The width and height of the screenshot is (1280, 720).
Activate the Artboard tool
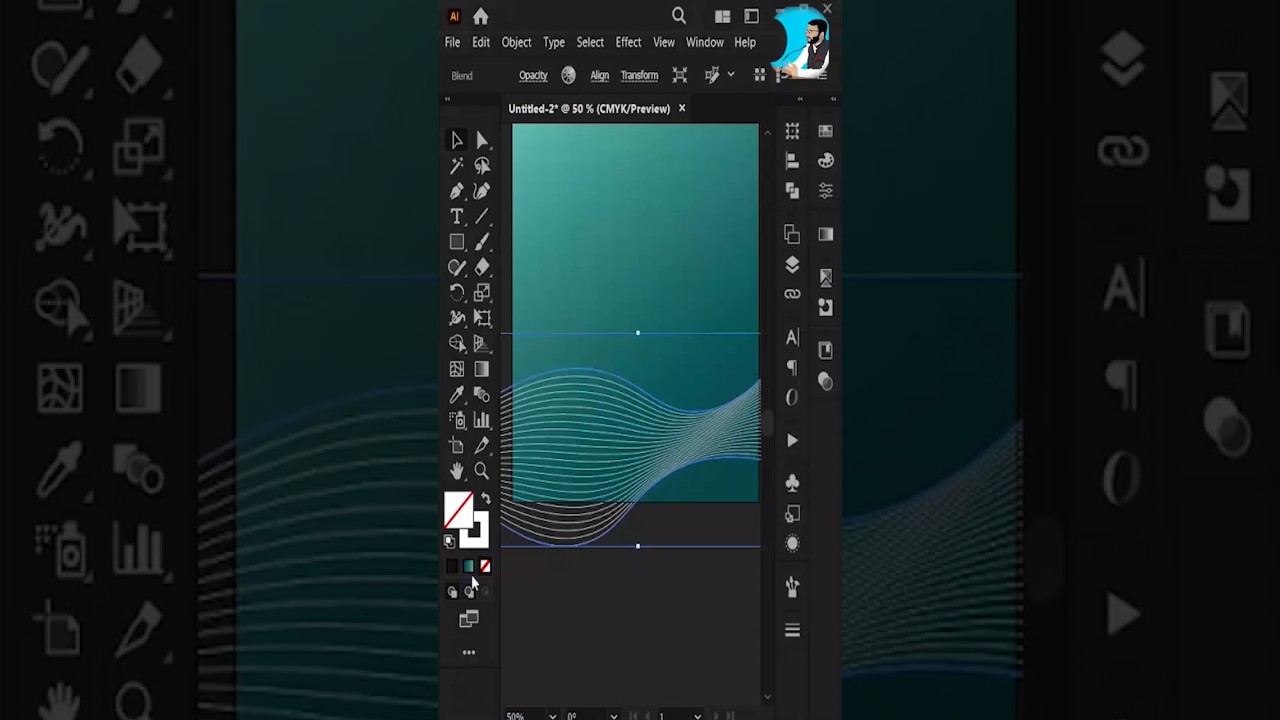click(457, 445)
